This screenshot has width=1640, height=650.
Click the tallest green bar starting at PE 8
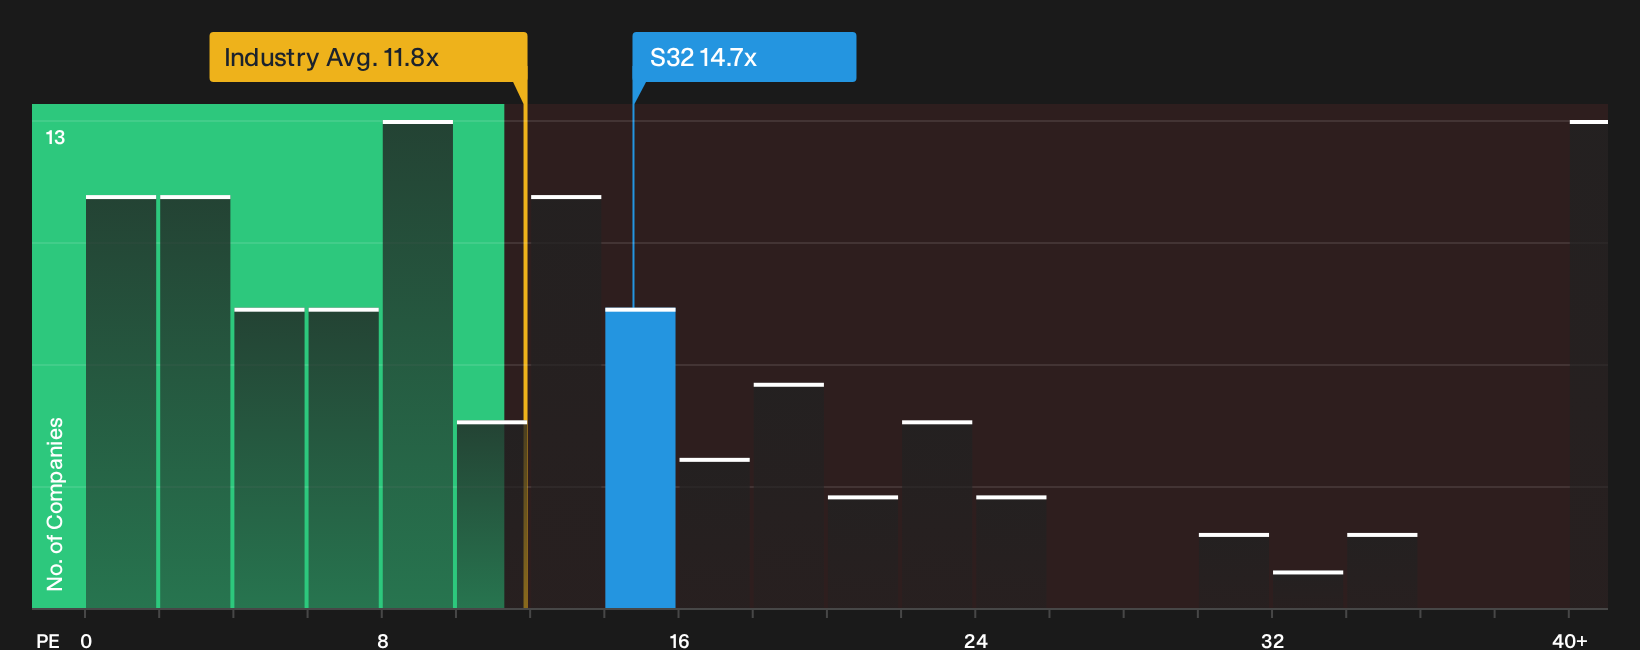click(418, 364)
